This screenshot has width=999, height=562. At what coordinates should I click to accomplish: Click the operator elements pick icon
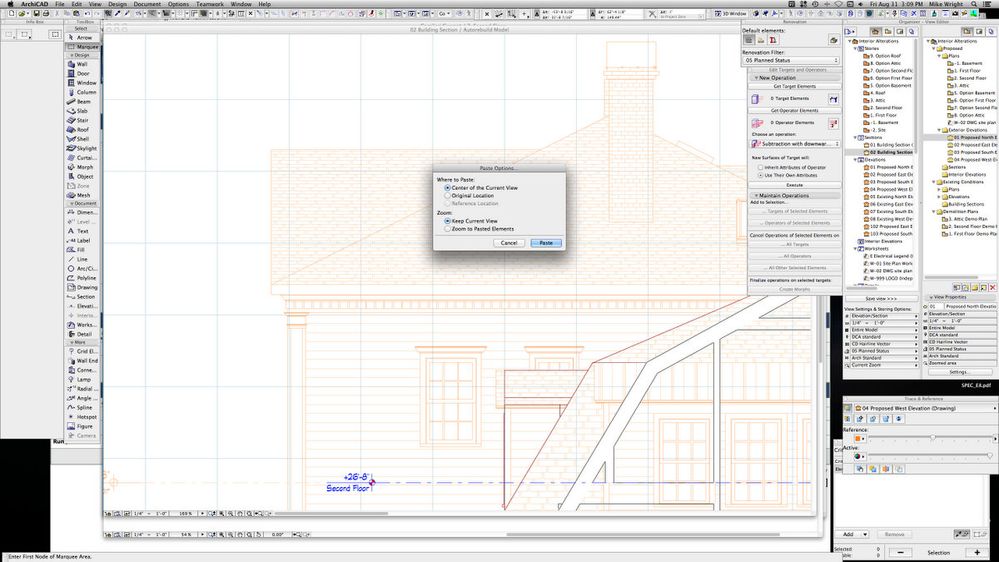coord(833,123)
